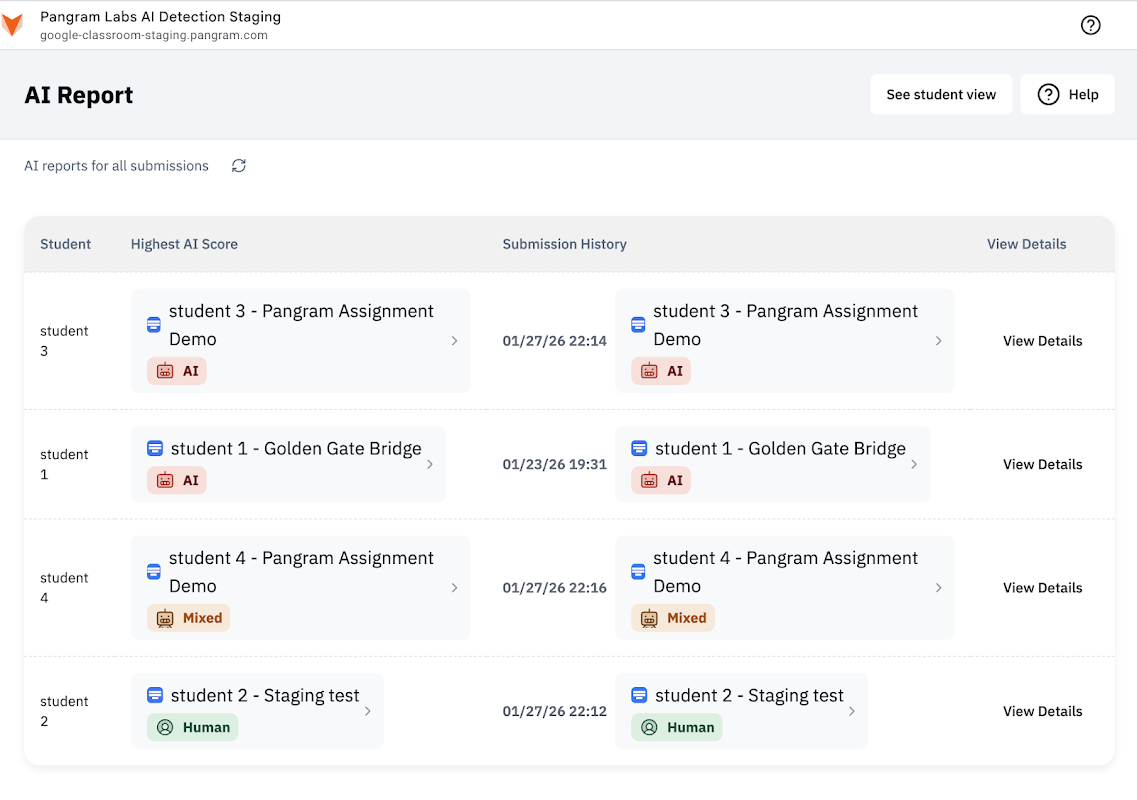Expand student 4 Highest AI Score chevron
Viewport: 1137px width, 800px height.
coord(454,588)
